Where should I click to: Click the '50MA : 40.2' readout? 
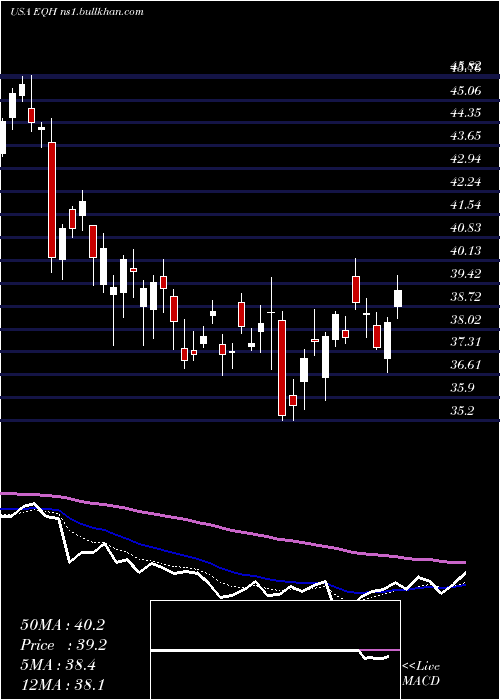(62, 625)
